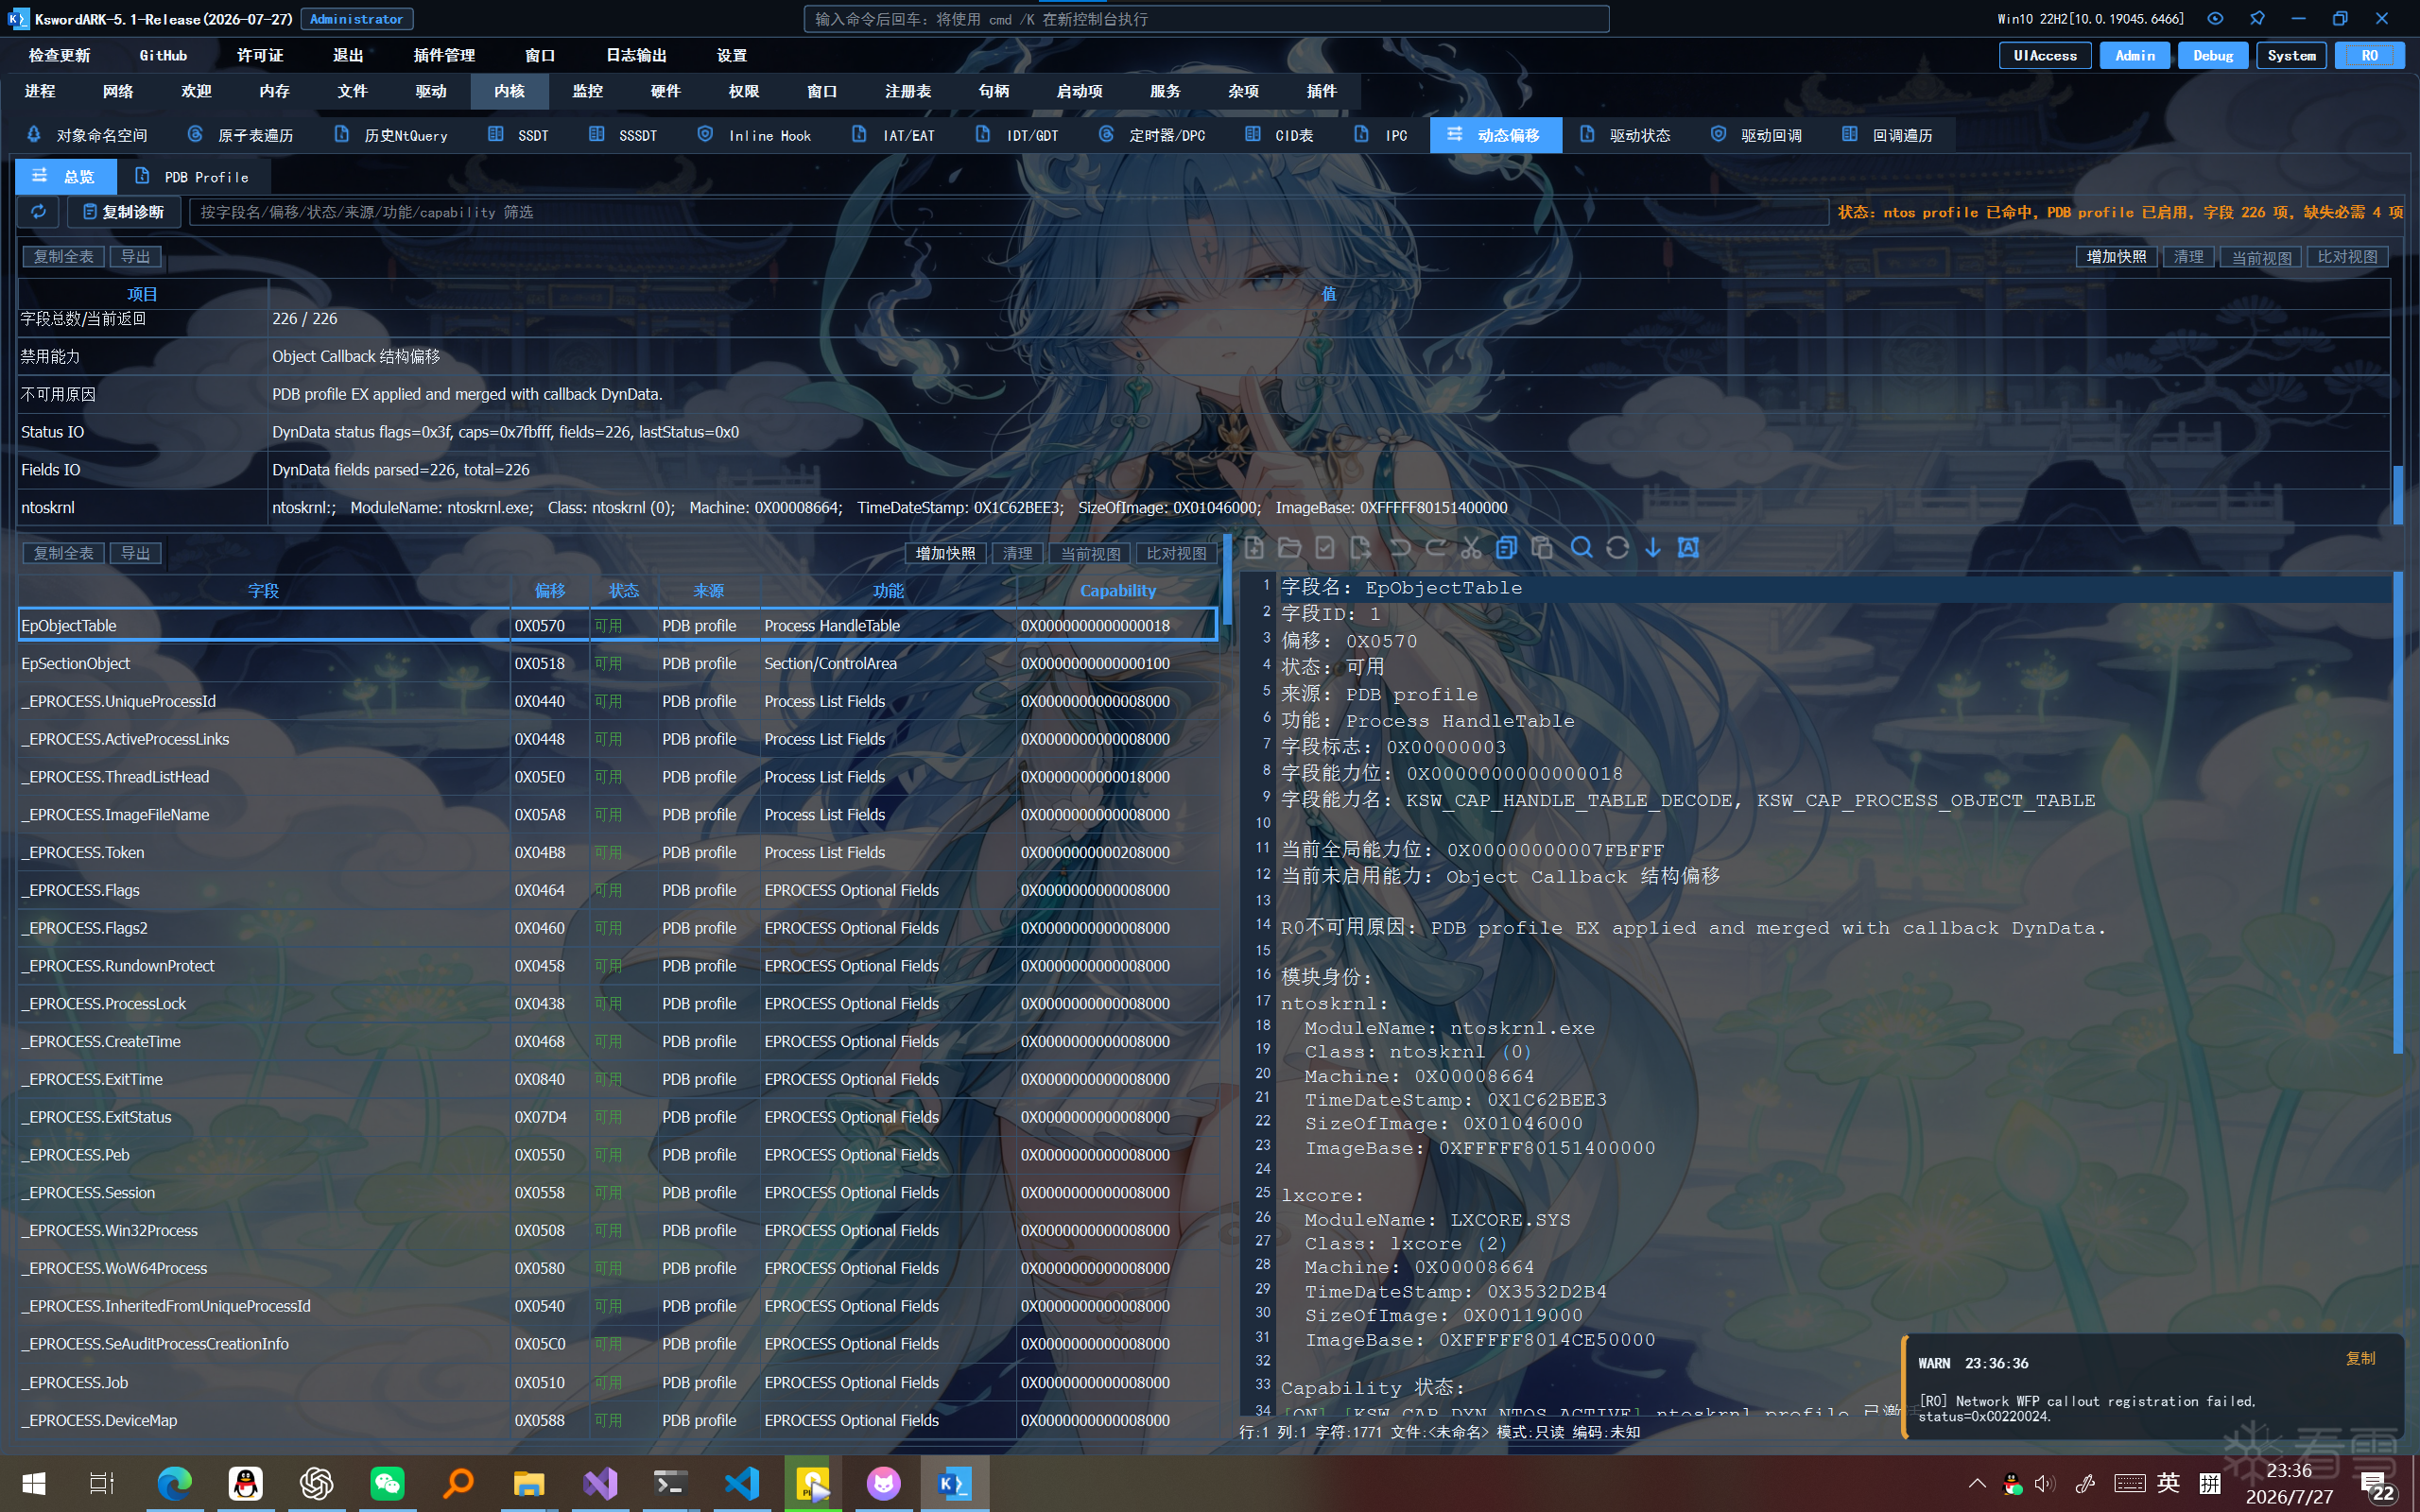This screenshot has height=1512, width=2420.
Task: Open the Windows Start menu
Action: click(33, 1484)
